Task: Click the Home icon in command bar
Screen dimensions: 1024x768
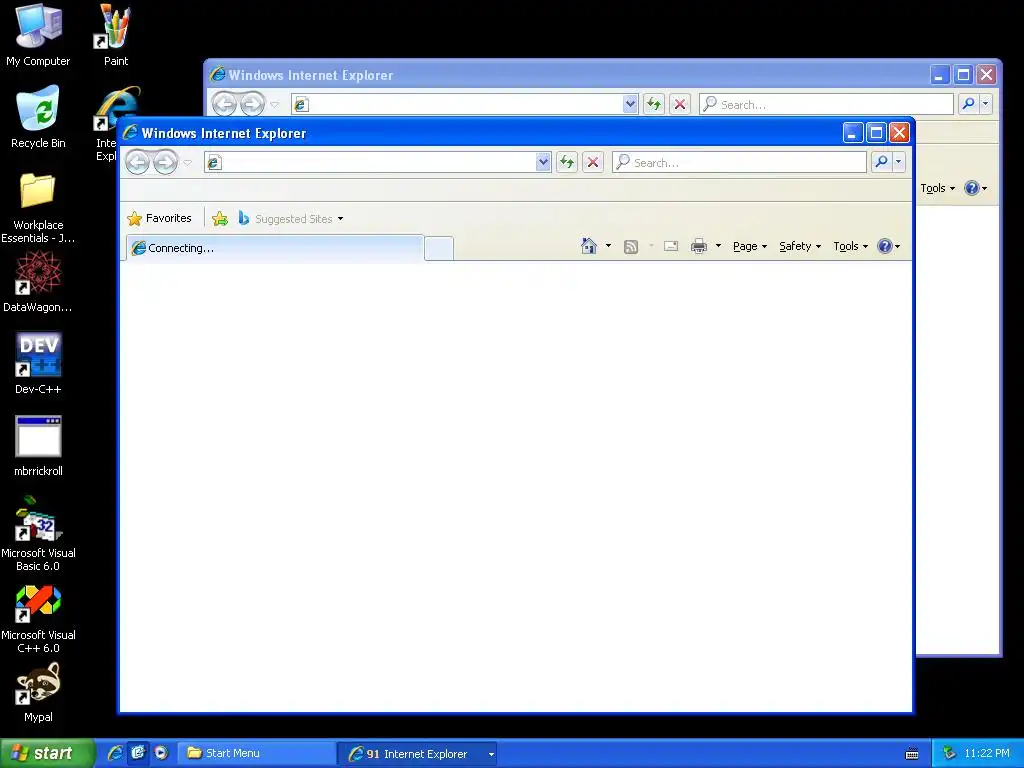Action: (588, 246)
